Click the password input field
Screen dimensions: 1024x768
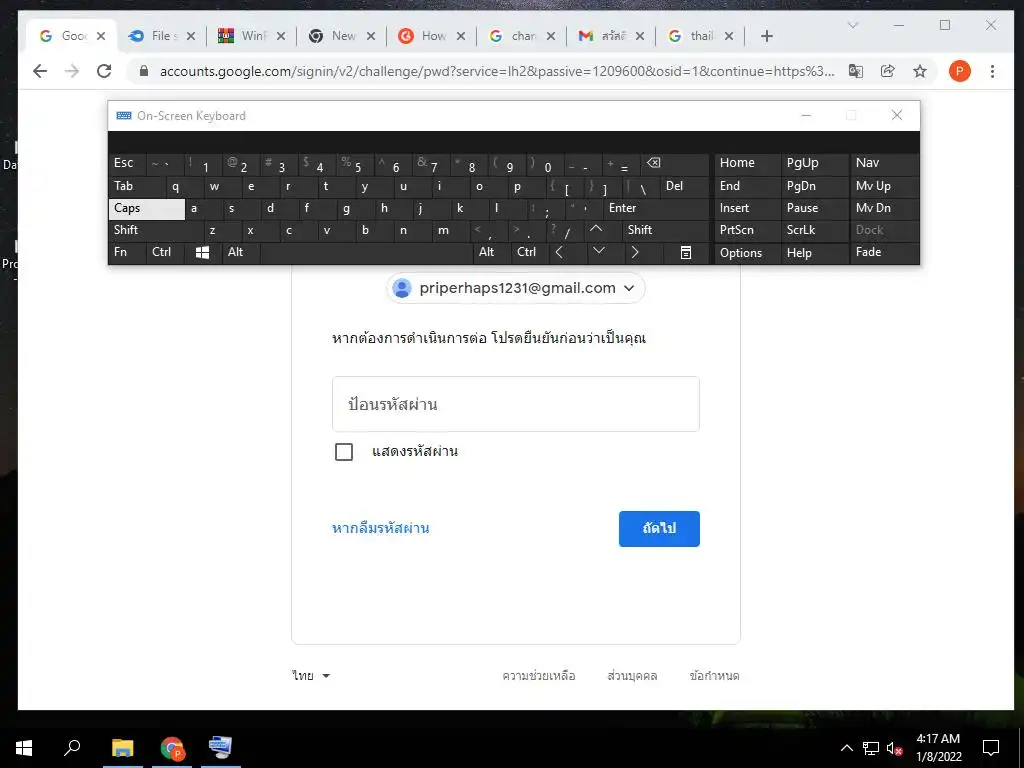pyautogui.click(x=516, y=404)
